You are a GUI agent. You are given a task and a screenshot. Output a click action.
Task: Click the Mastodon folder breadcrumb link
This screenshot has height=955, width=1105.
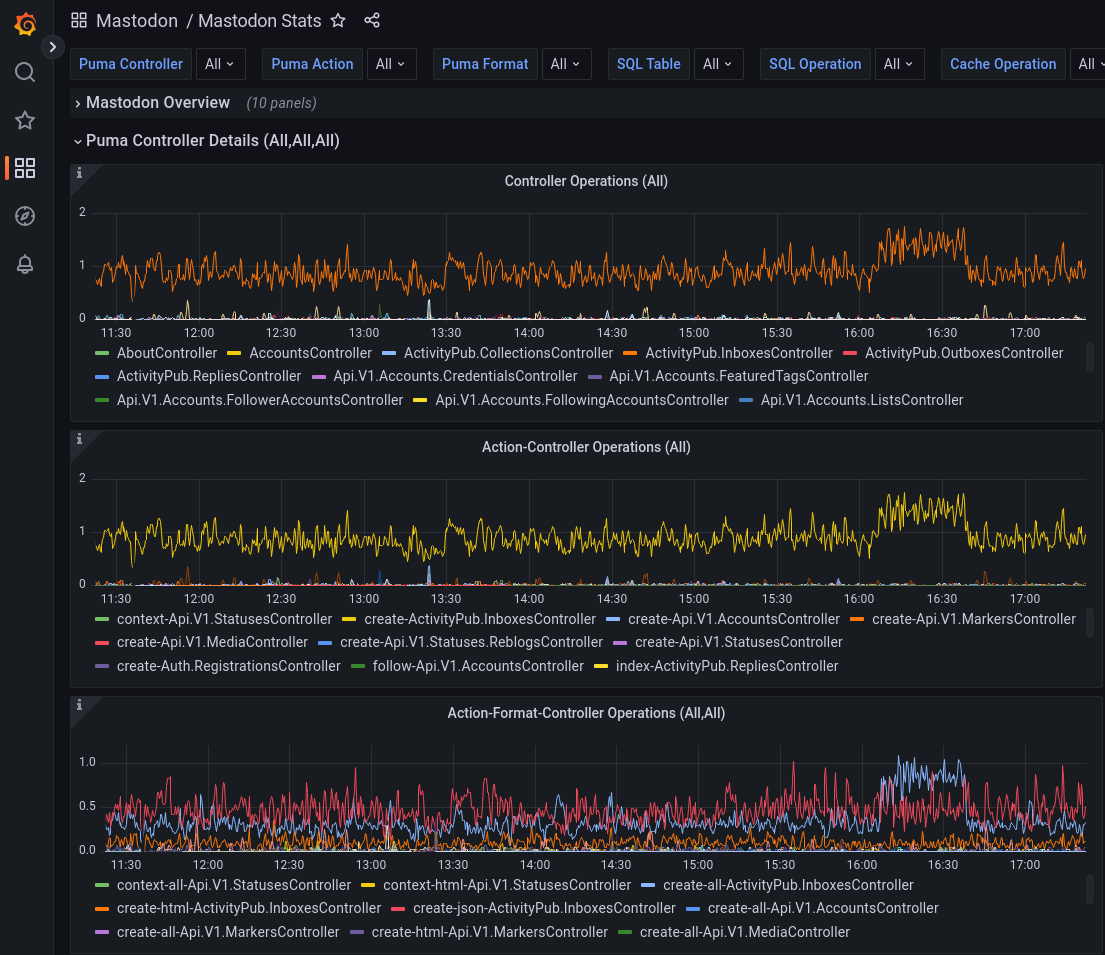tap(136, 21)
